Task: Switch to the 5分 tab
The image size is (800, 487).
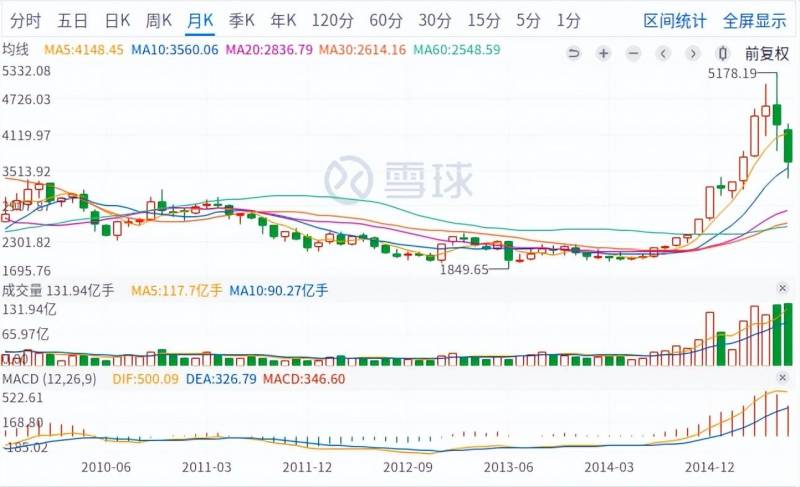Action: (528, 21)
